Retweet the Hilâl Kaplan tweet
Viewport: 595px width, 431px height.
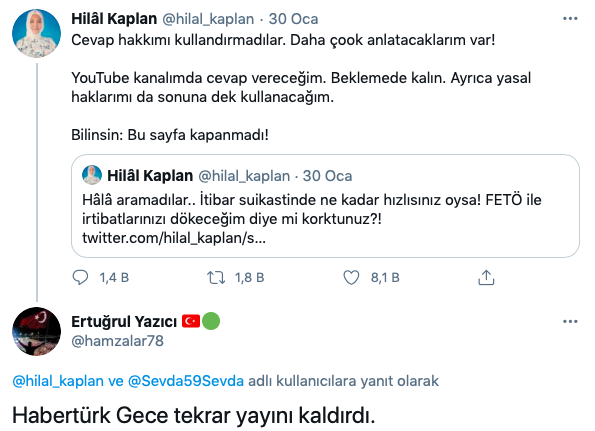pos(216,277)
